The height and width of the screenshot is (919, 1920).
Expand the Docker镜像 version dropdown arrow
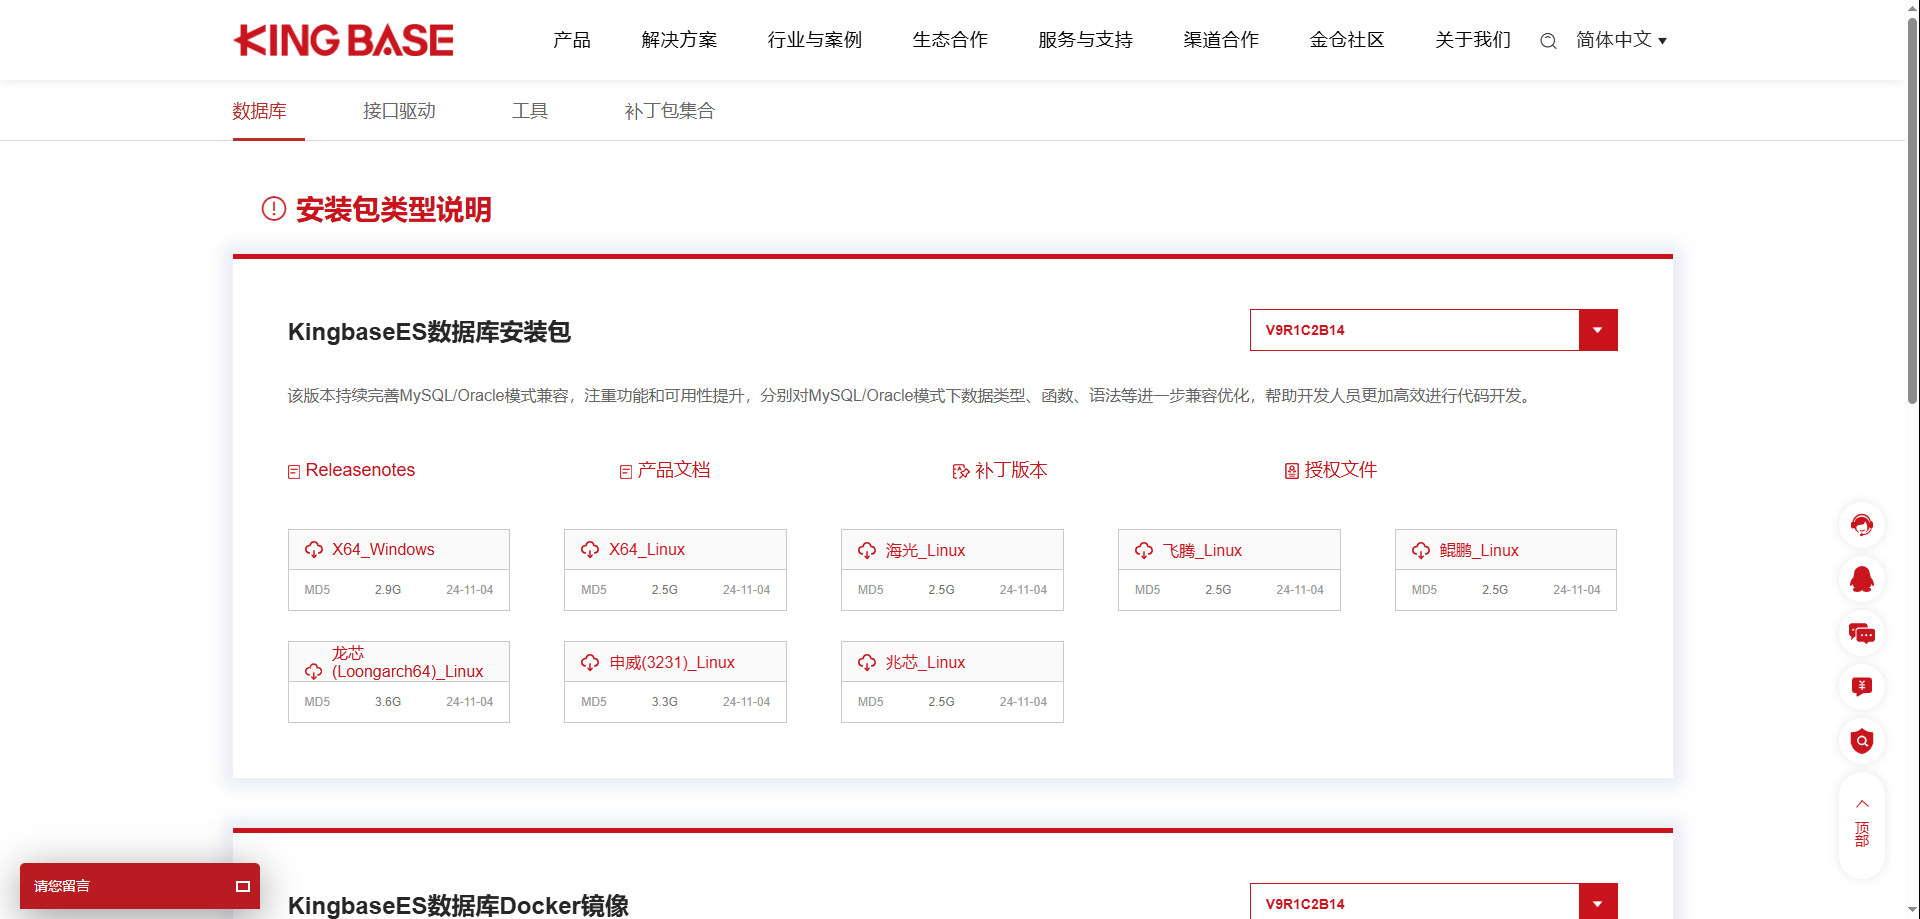[x=1597, y=902]
